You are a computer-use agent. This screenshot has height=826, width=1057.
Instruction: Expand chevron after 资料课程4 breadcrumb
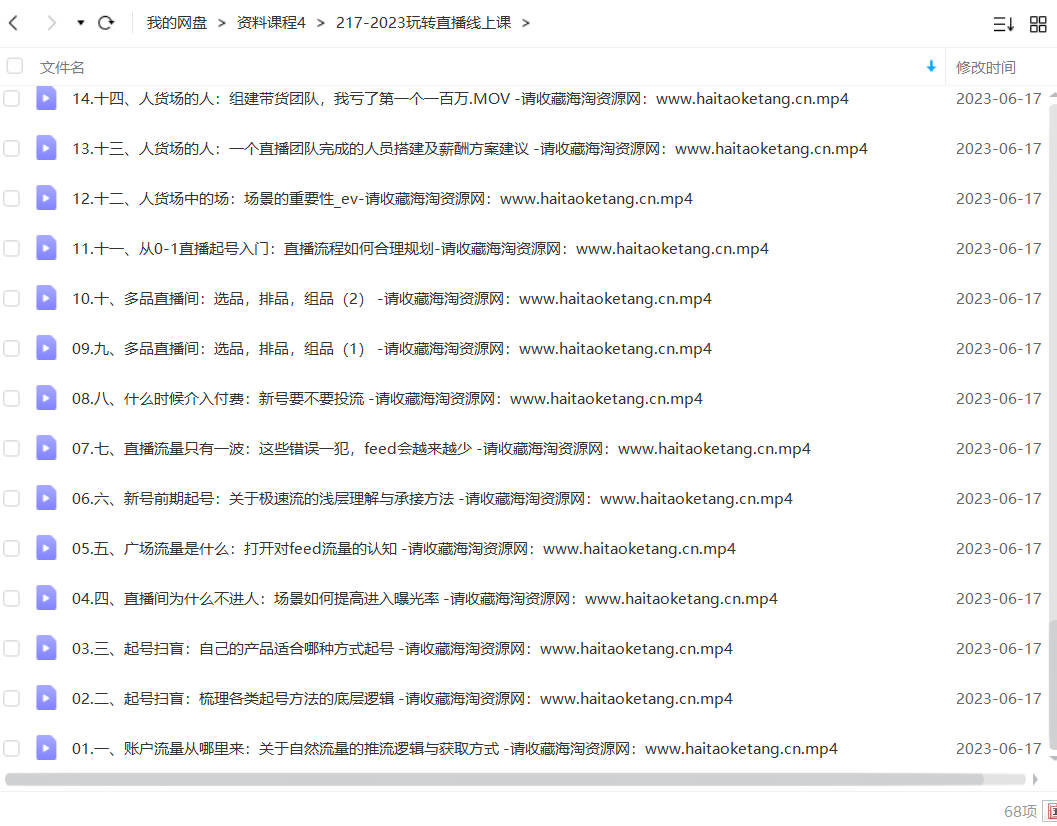320,23
